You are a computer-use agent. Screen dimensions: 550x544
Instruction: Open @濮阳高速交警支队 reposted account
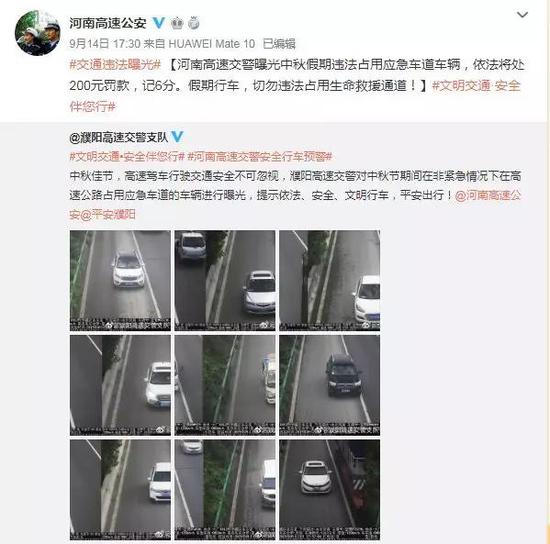coord(119,137)
